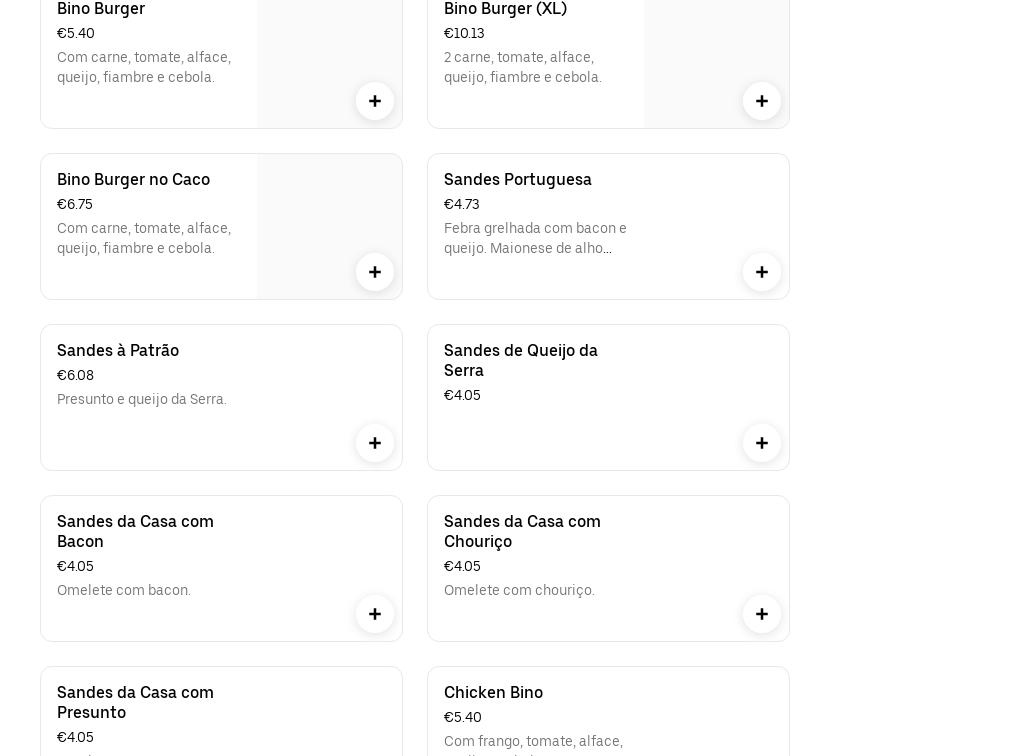The width and height of the screenshot is (1024, 756).
Task: Add Bino Burger no Caco to cart
Action: point(375,272)
